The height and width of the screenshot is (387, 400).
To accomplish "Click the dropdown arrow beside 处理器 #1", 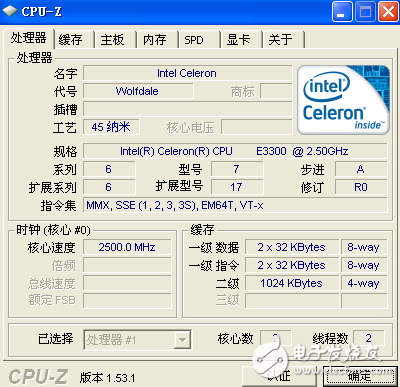I will 182,340.
